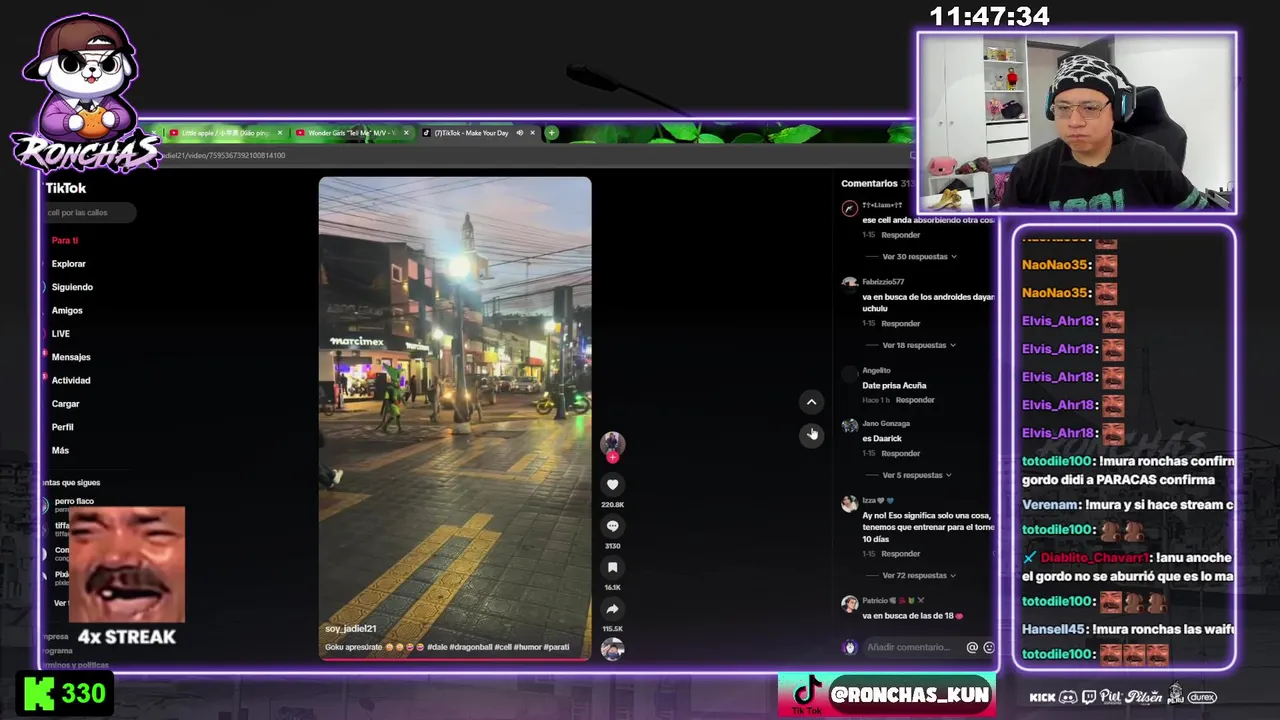The image size is (1280, 720).
Task: Open the emoji picker in comment box
Action: [x=989, y=647]
